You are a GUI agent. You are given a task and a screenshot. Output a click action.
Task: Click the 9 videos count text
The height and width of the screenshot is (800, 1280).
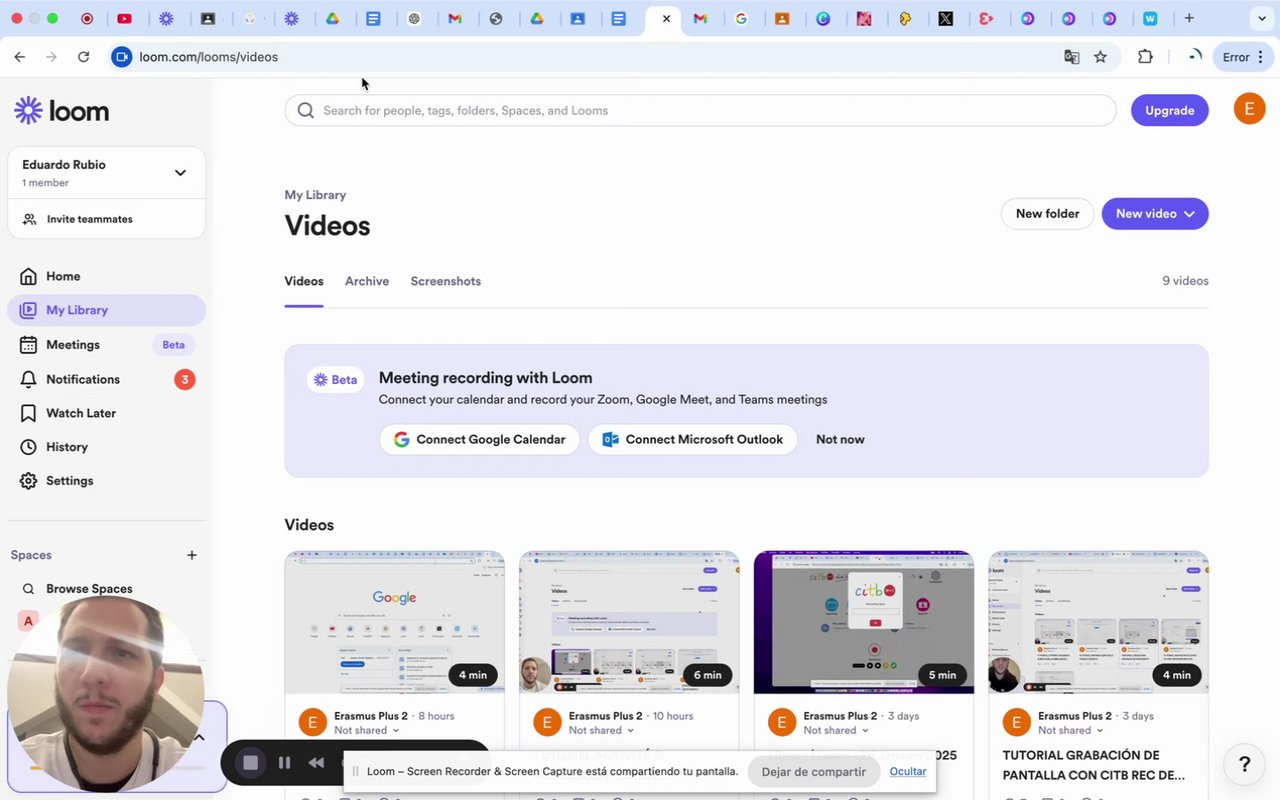(1185, 281)
